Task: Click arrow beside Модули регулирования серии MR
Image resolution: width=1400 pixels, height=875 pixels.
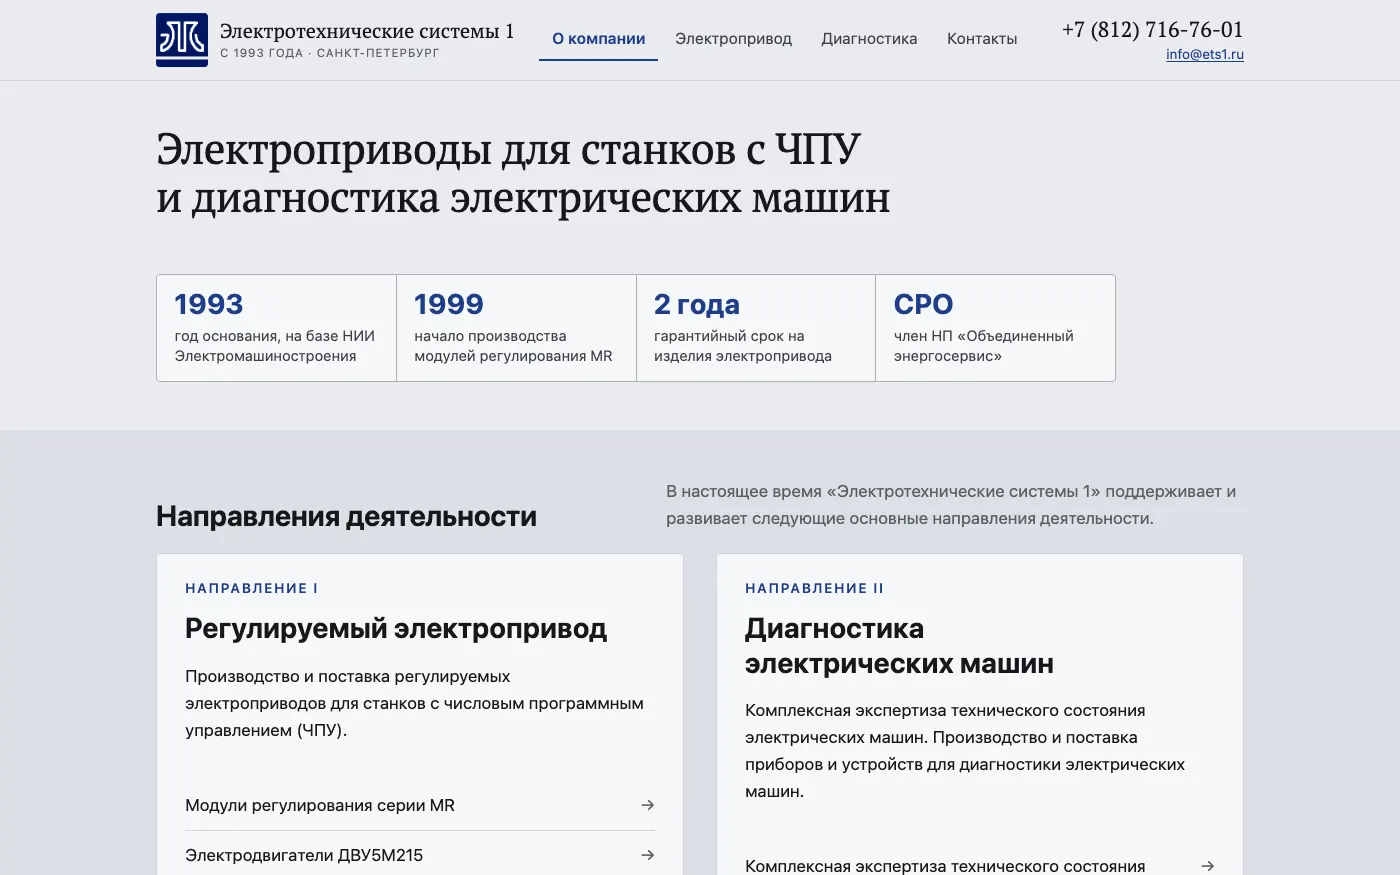Action: coord(648,805)
